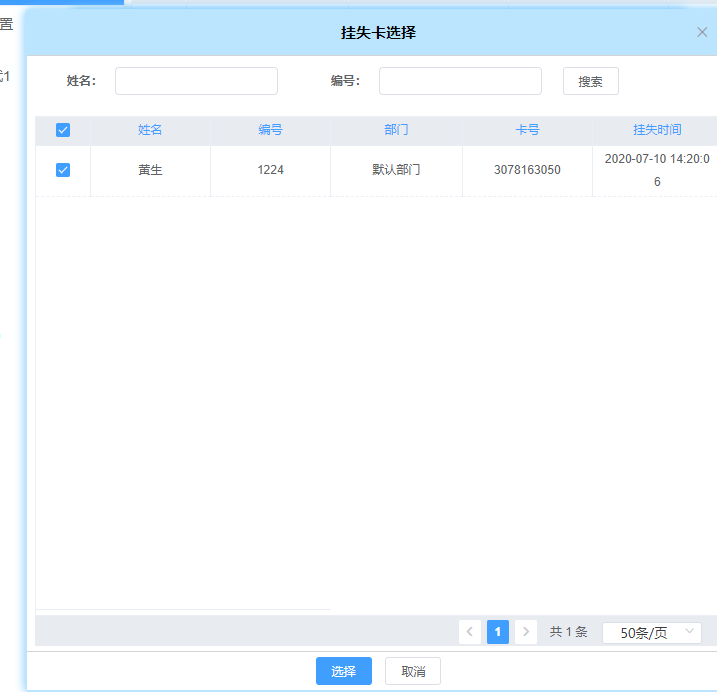Click the 部门 column header
717x692 pixels.
pos(396,130)
